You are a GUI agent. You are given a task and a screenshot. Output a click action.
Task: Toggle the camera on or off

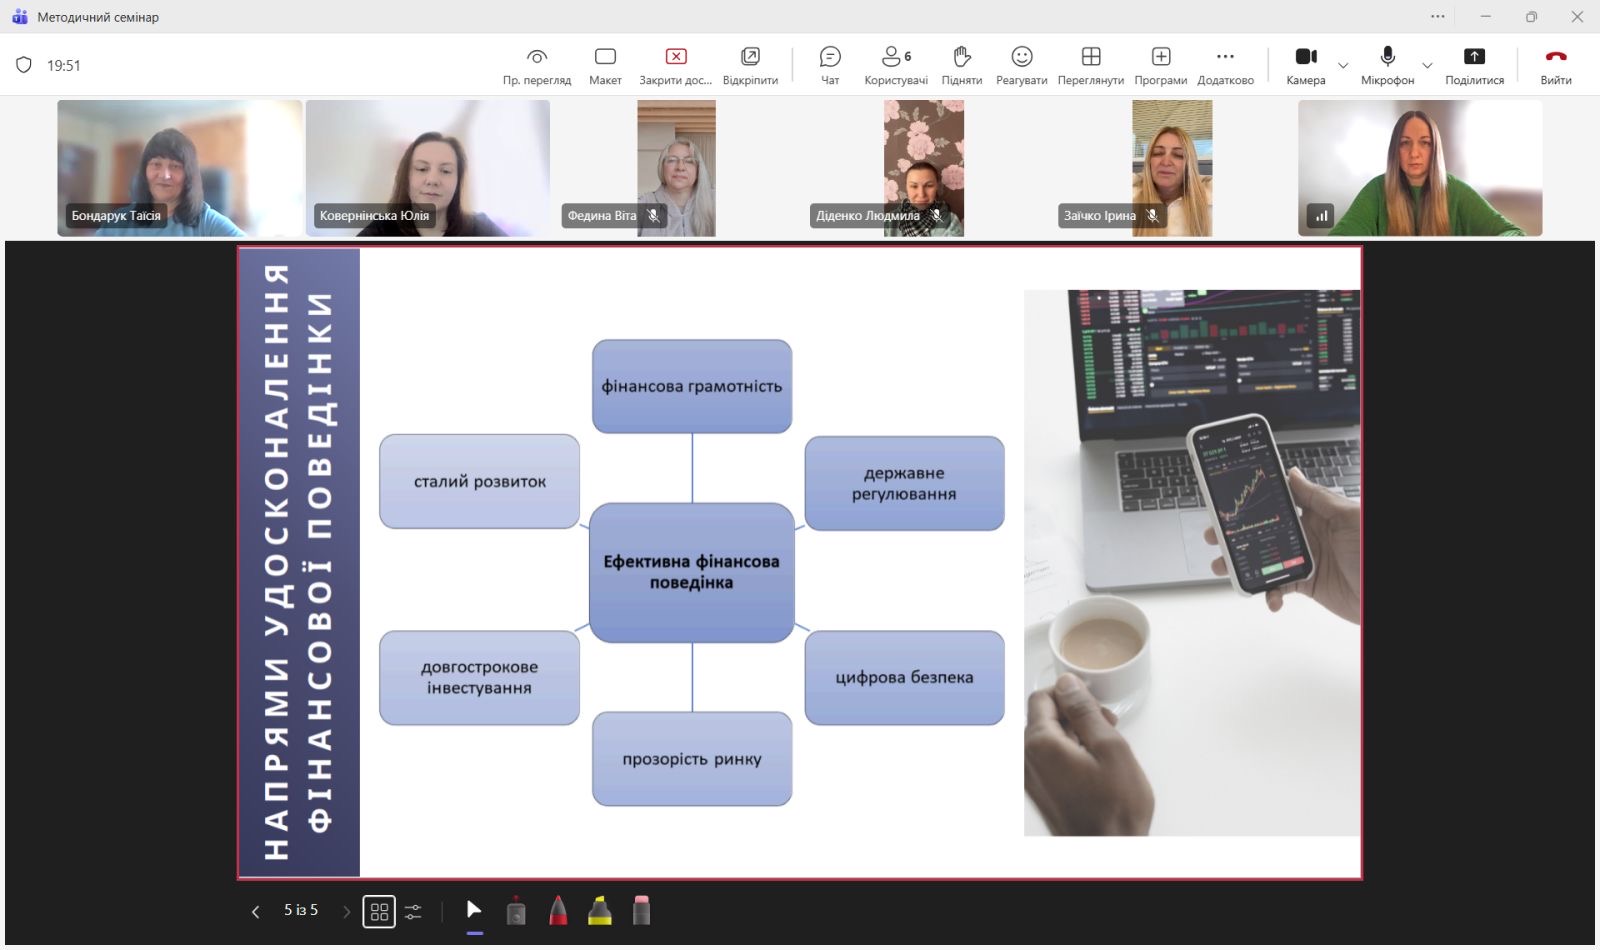[x=1305, y=65]
